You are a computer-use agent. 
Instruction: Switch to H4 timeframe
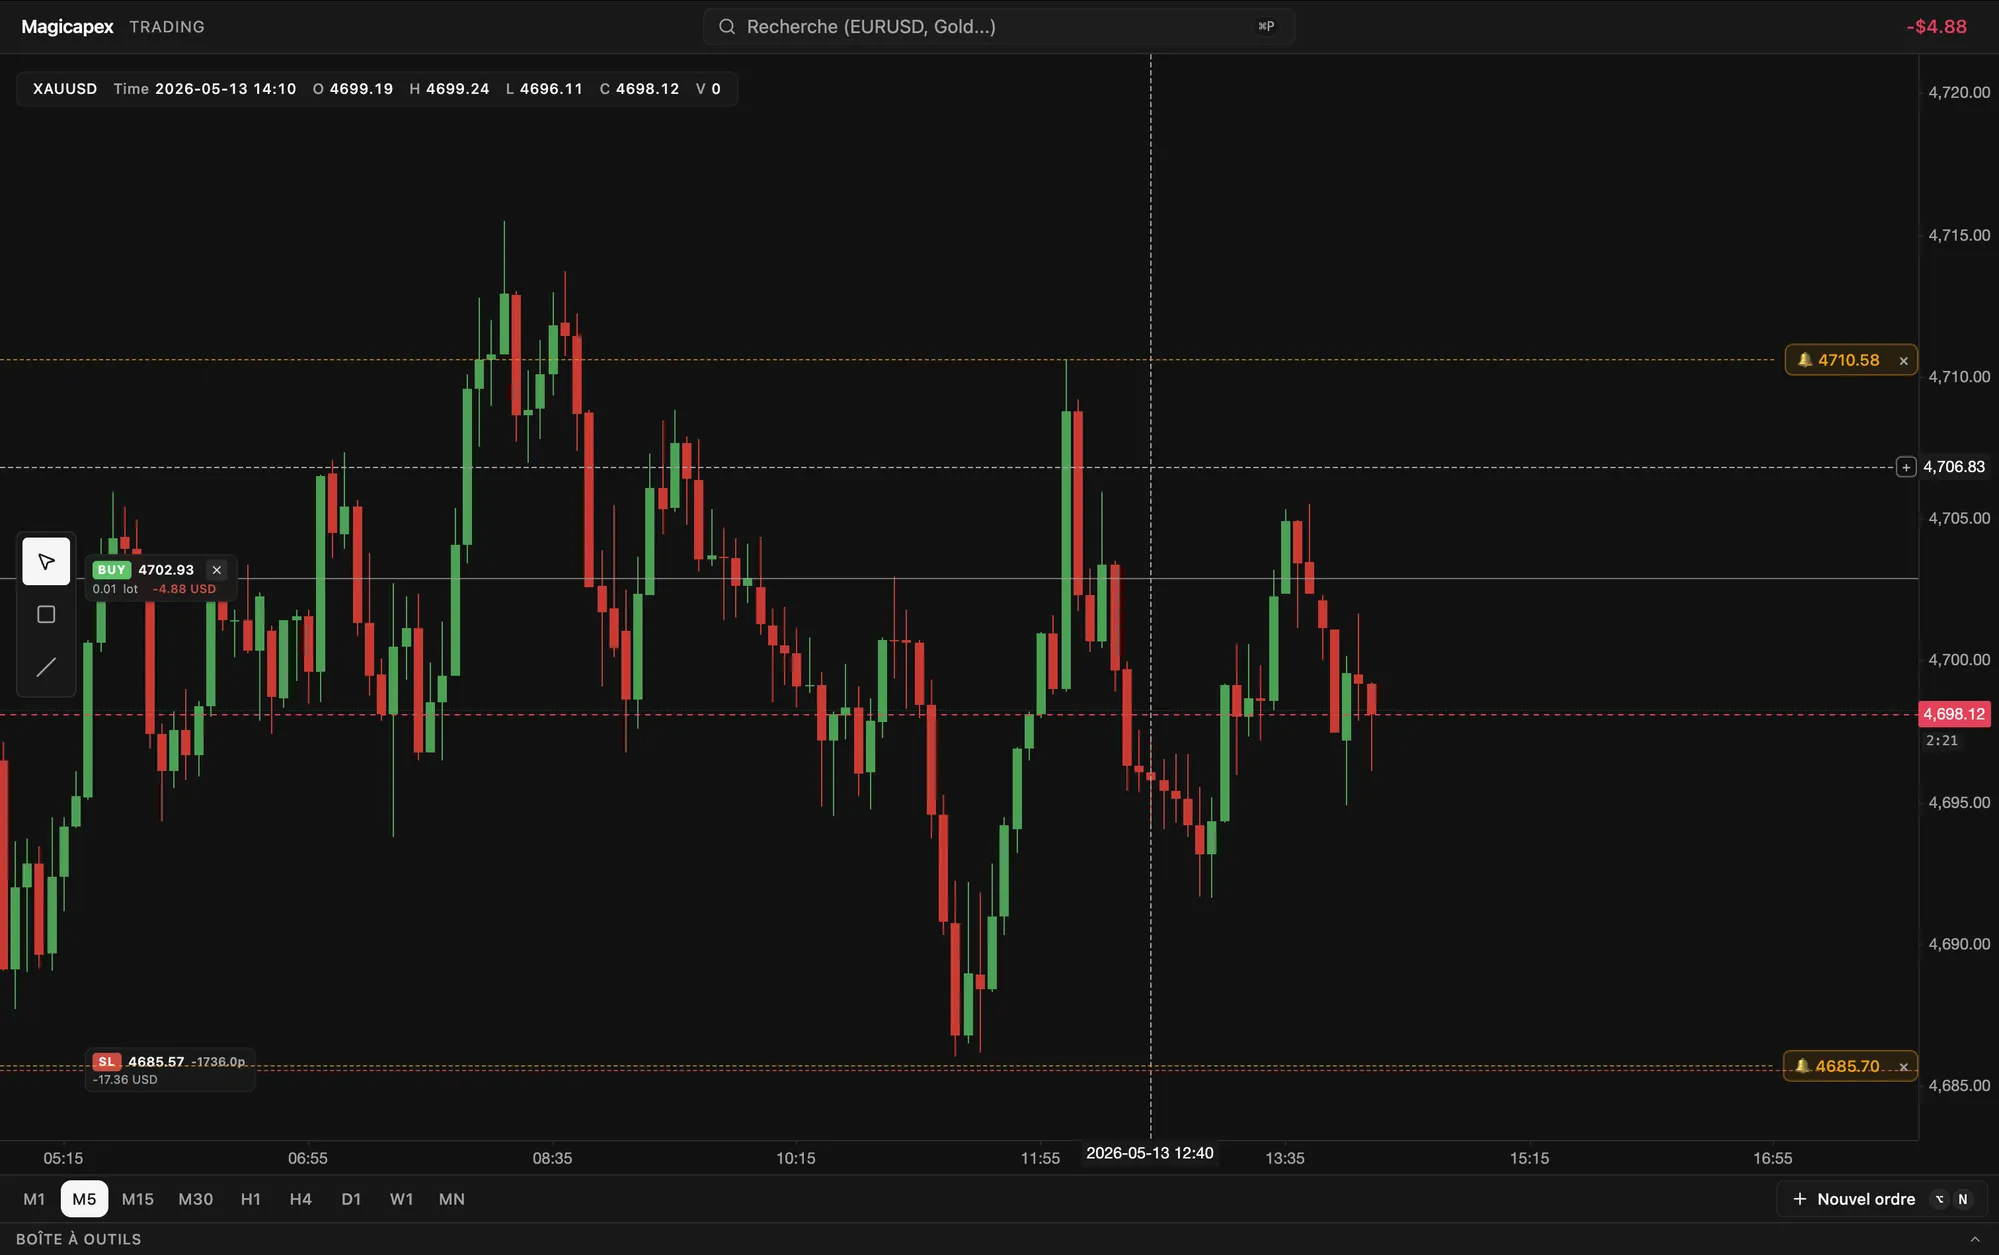[301, 1199]
